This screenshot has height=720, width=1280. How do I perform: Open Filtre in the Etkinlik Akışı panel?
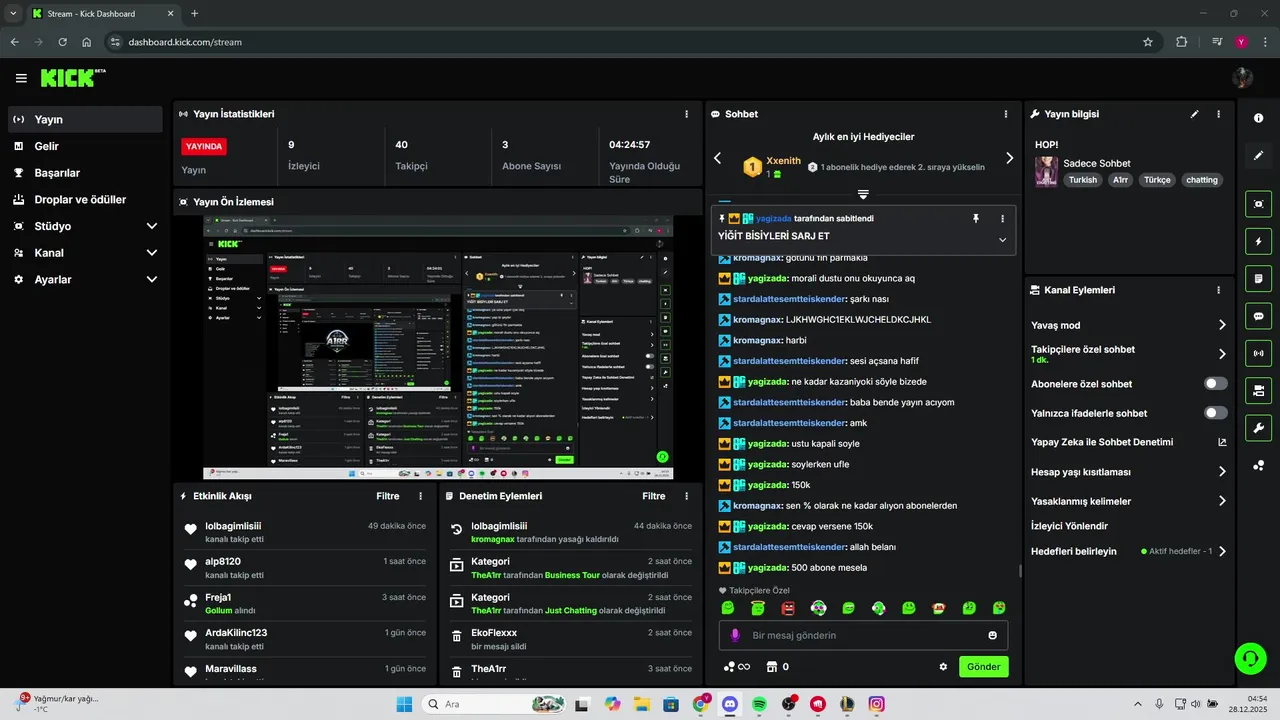click(388, 496)
